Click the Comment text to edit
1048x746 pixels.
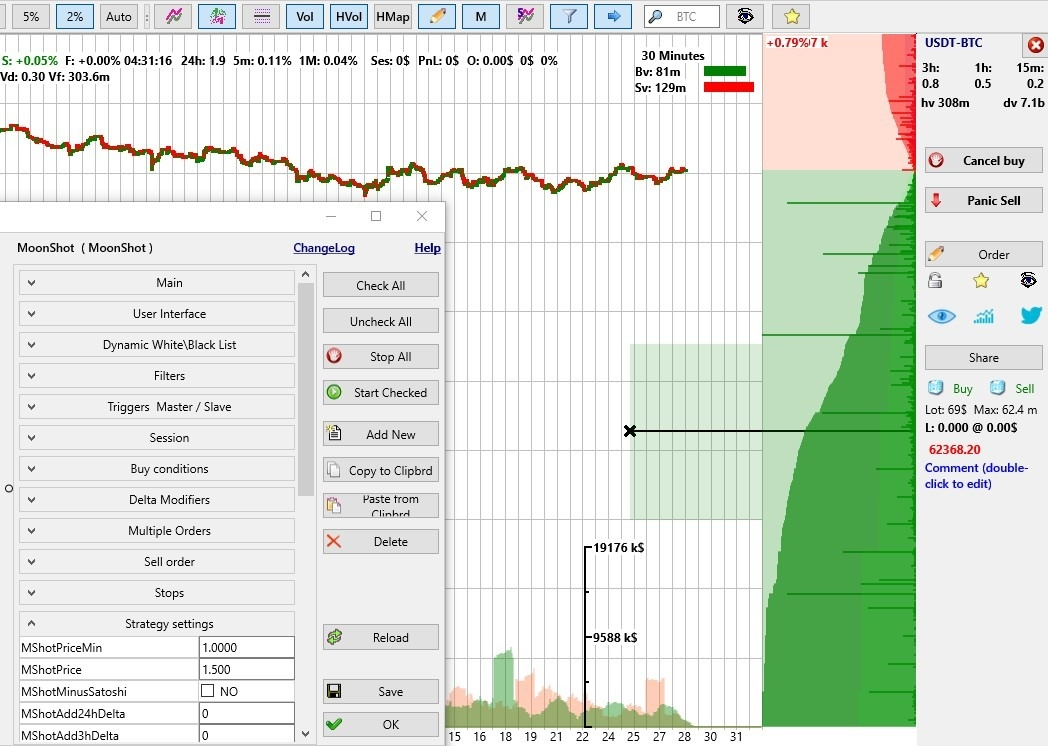[976, 476]
